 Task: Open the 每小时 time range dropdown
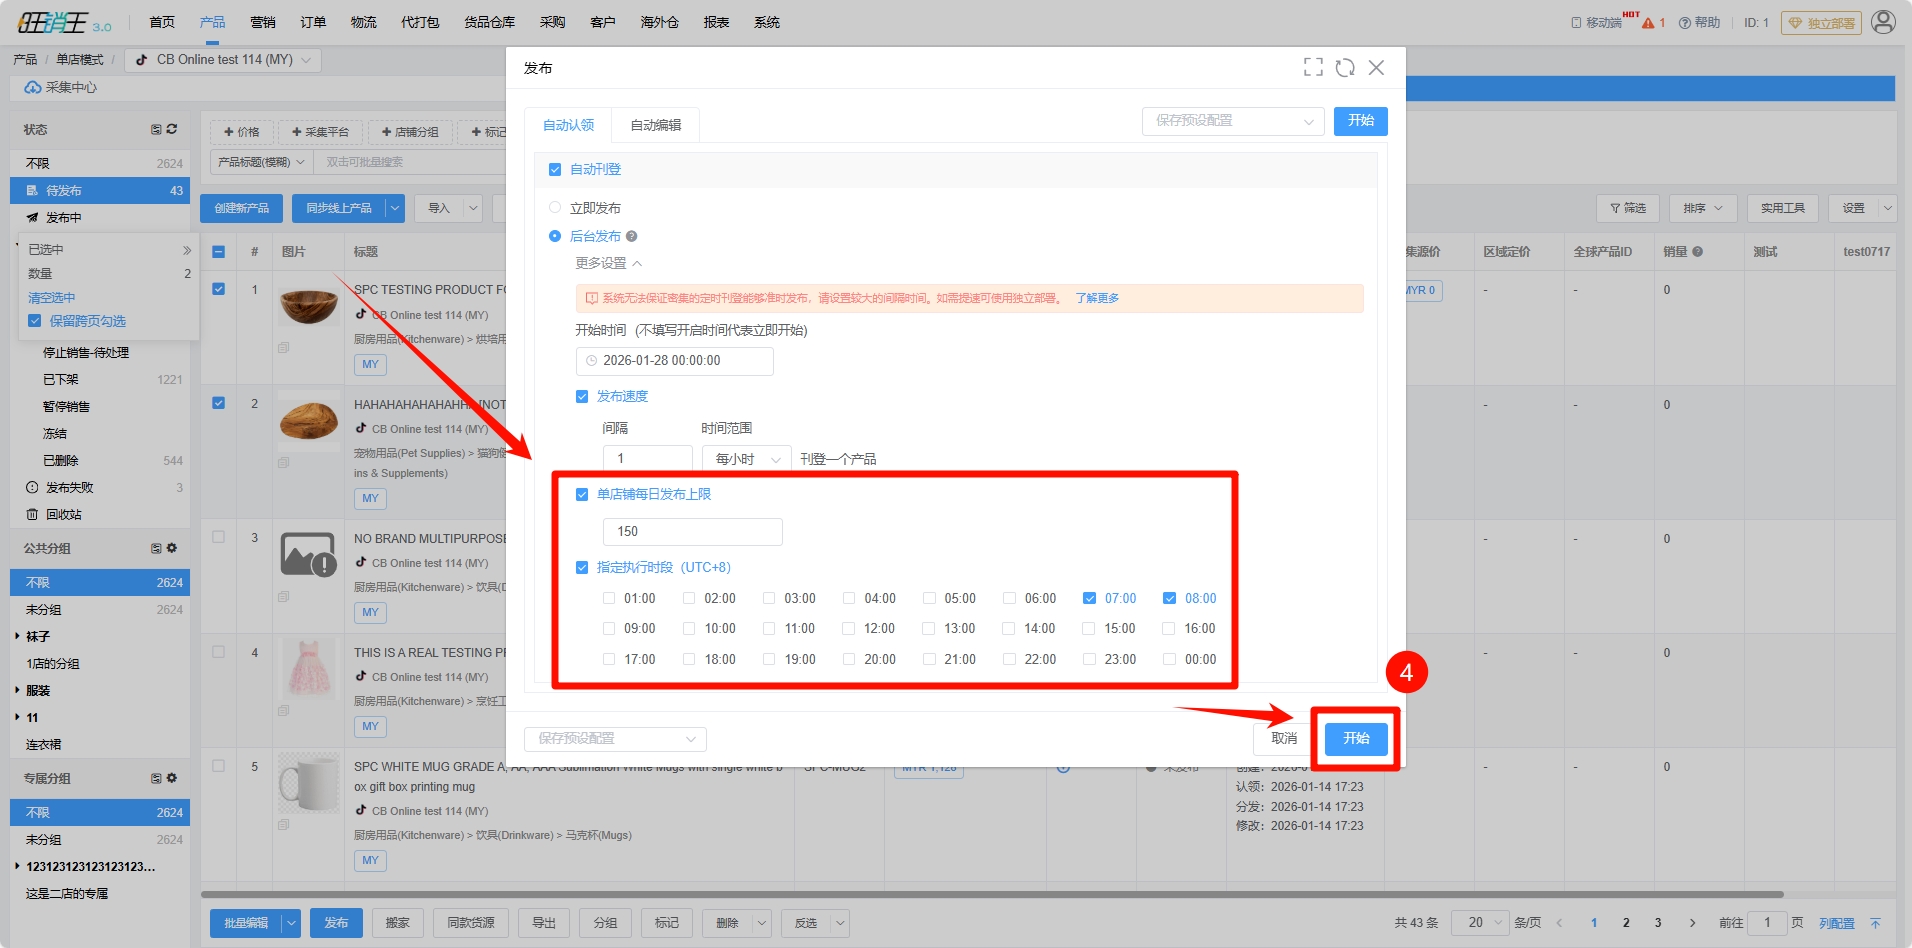[x=747, y=459]
